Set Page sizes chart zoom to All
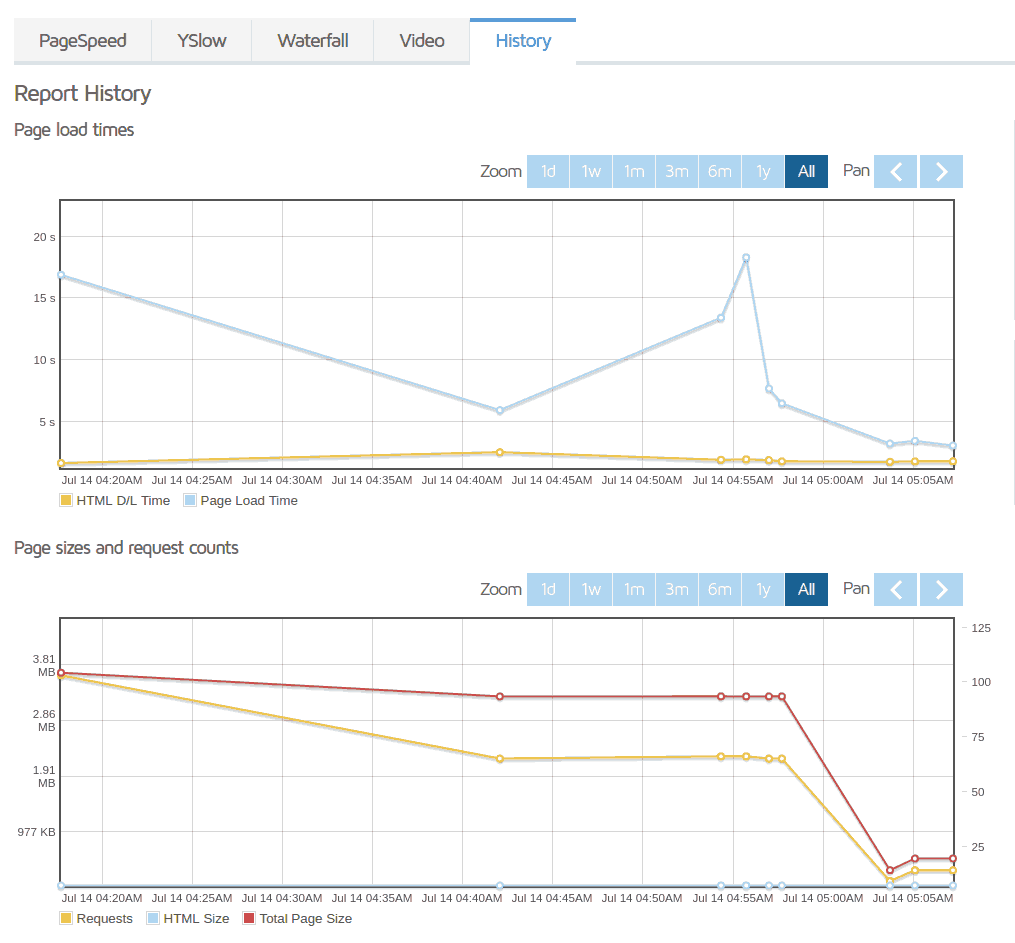Image resolution: width=1015 pixels, height=943 pixels. pyautogui.click(x=807, y=590)
